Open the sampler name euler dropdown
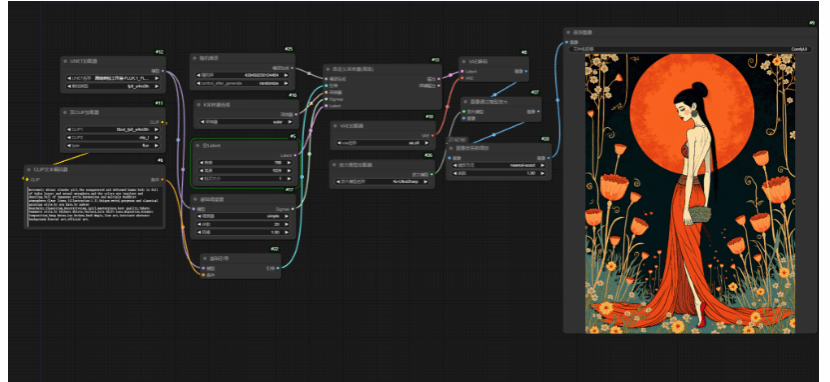This screenshot has height=382, width=830. click(244, 122)
